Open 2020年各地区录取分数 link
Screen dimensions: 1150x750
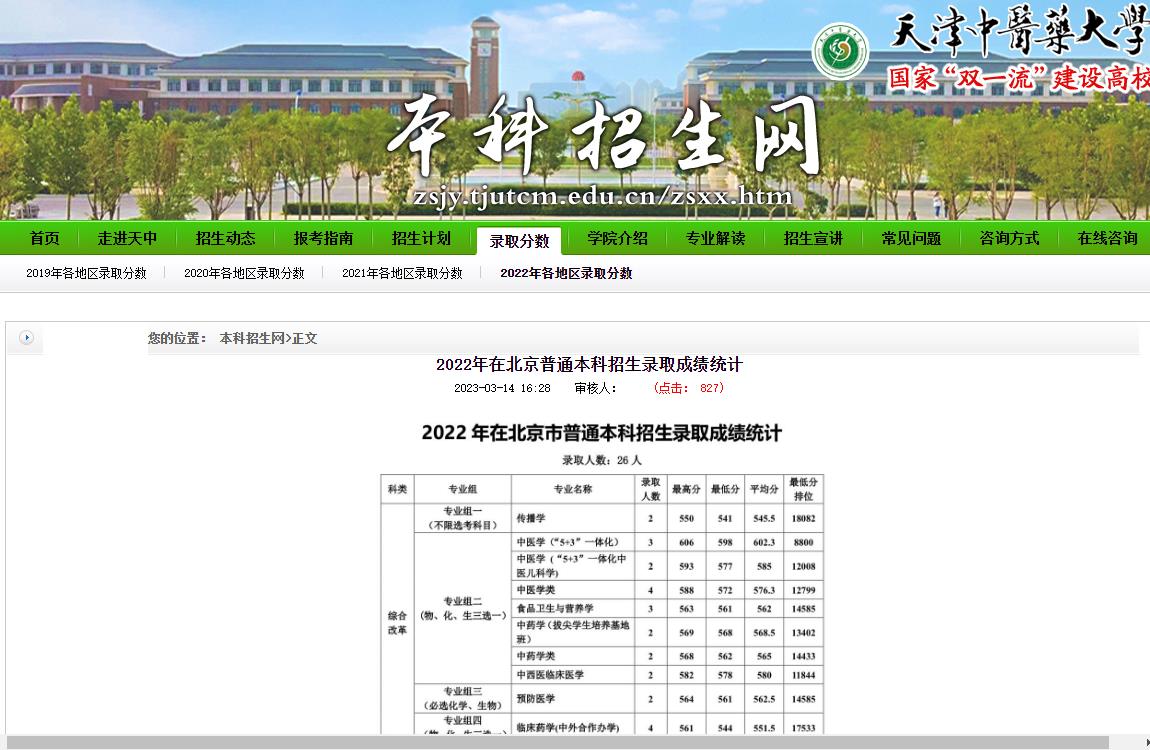pyautogui.click(x=244, y=273)
